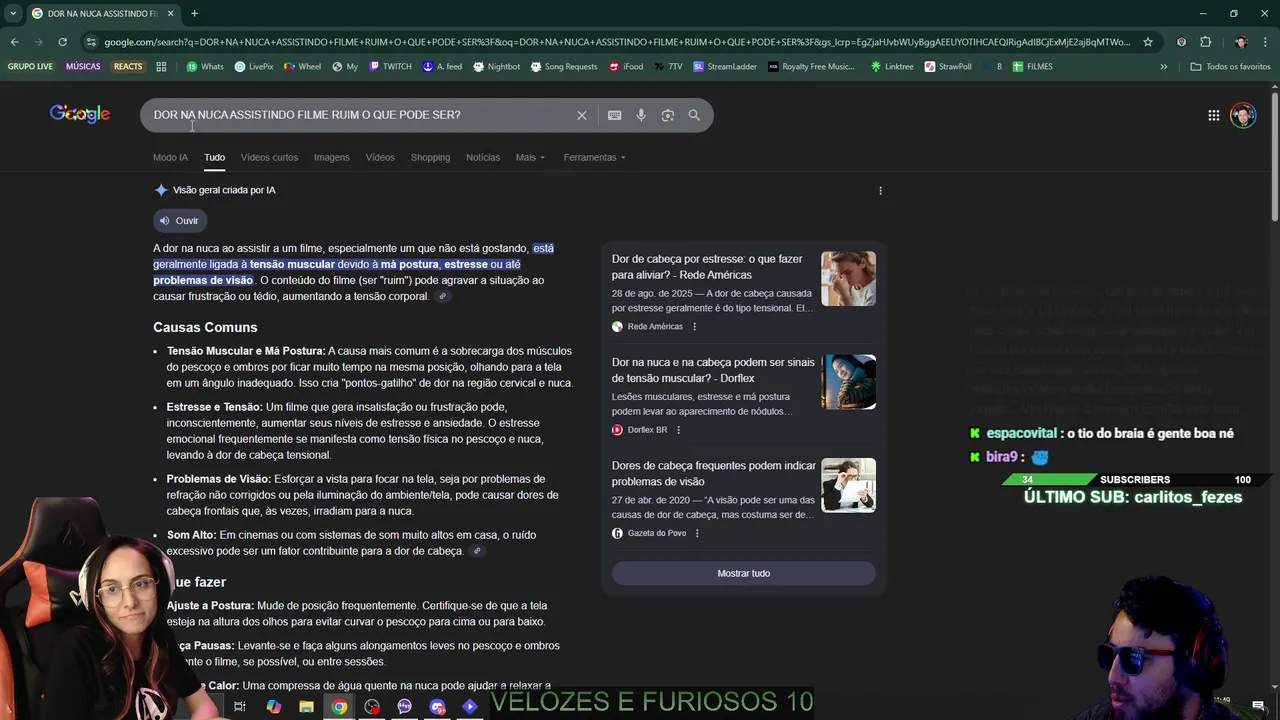The height and width of the screenshot is (720, 1280).
Task: Switch to Vídeos tab
Action: pyautogui.click(x=380, y=157)
